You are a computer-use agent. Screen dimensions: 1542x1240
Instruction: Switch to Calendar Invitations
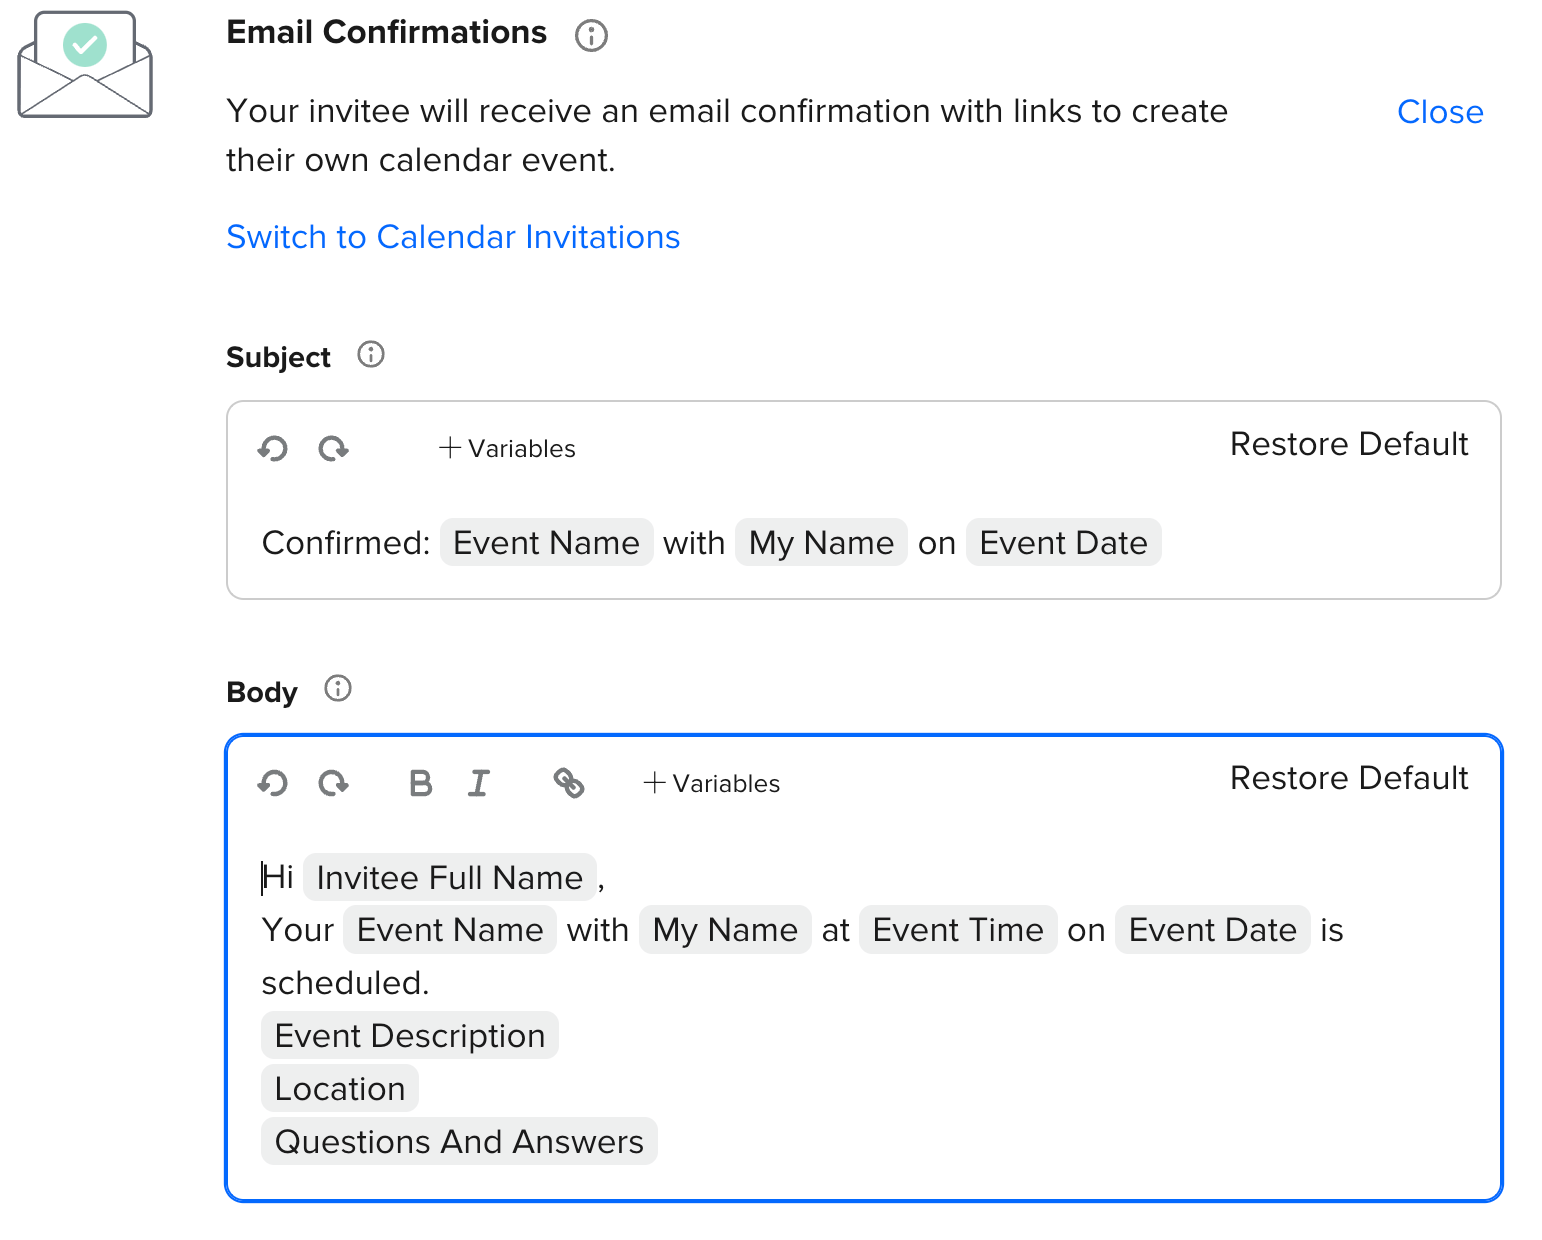pos(453,237)
